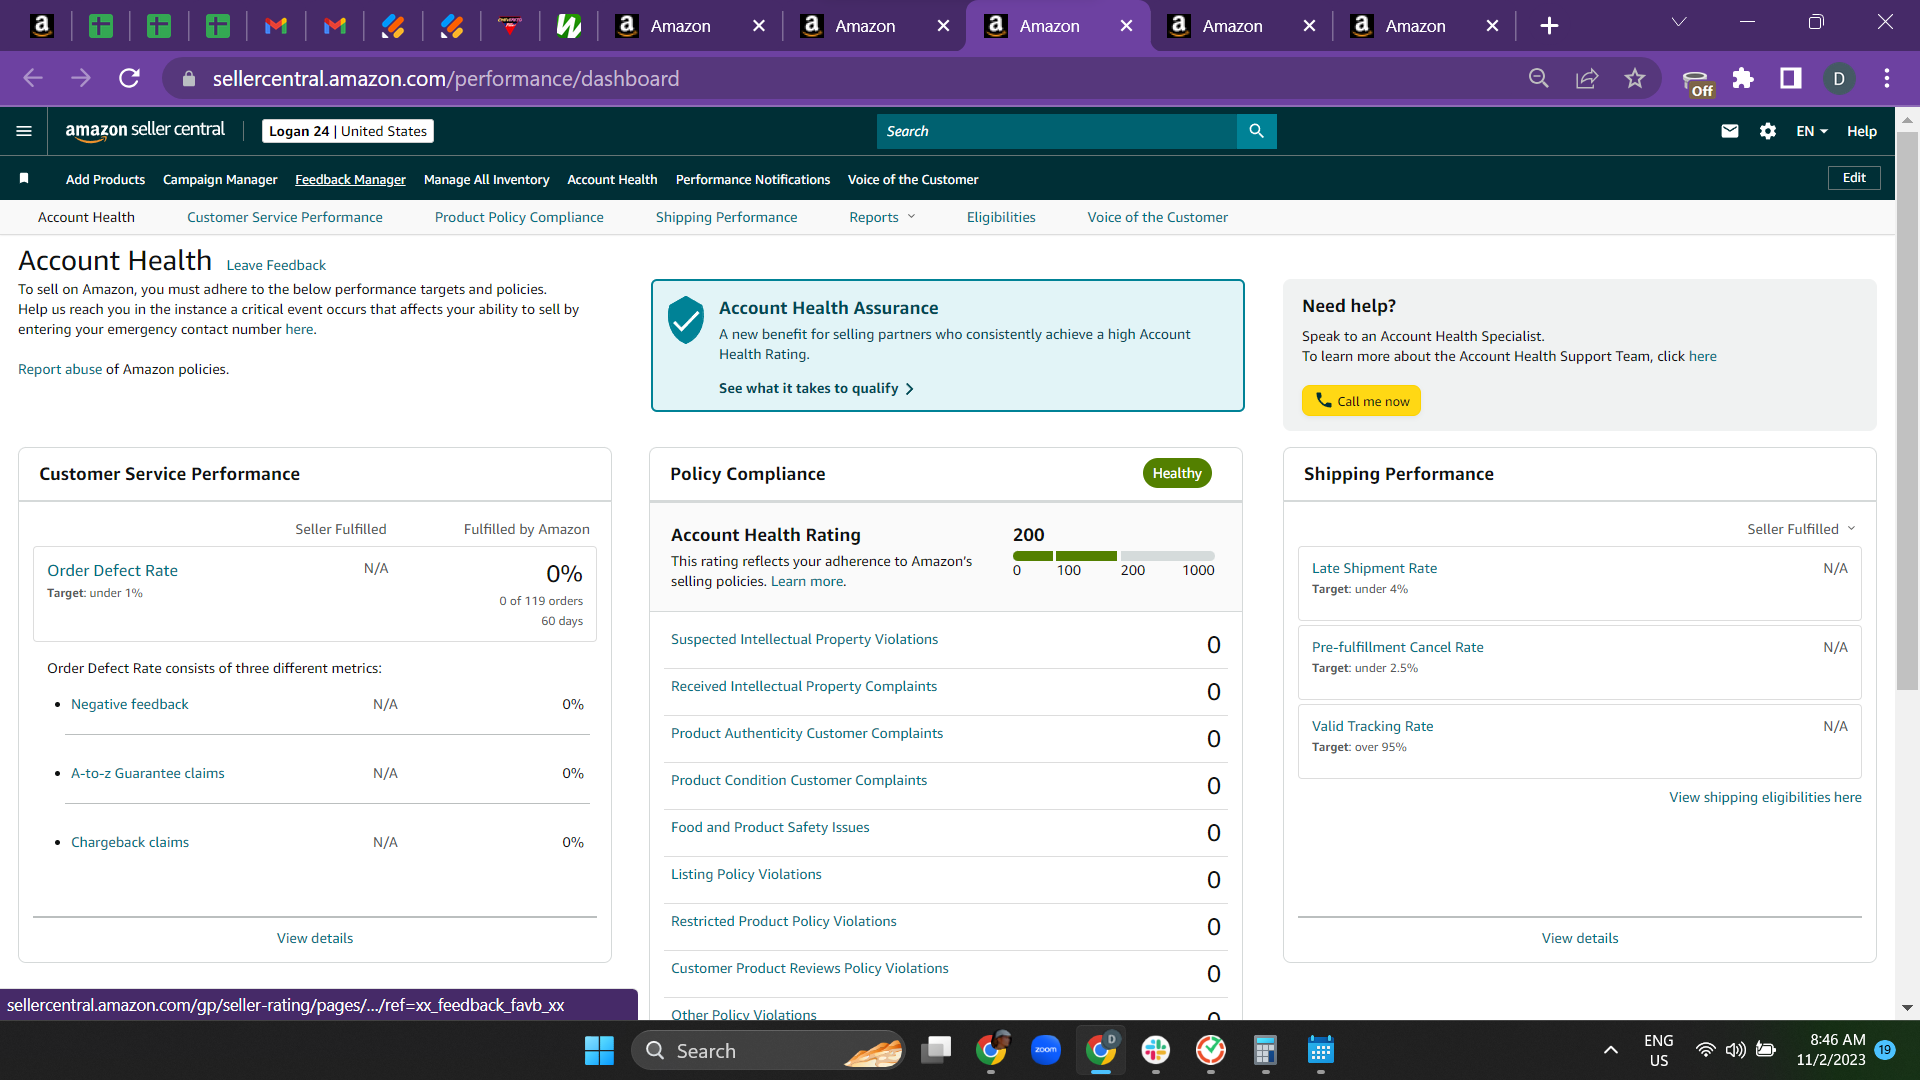Open Zoom from the taskbar
Screen dimensions: 1920x1080
point(1046,1050)
